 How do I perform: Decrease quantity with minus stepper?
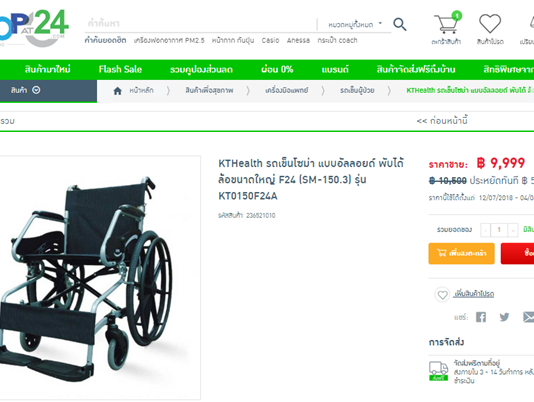485,230
